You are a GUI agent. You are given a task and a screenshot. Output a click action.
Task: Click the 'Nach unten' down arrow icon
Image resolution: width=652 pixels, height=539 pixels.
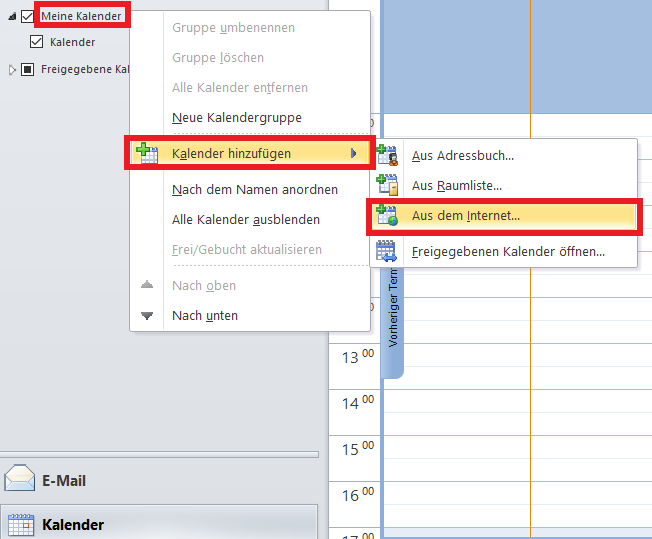(x=147, y=315)
